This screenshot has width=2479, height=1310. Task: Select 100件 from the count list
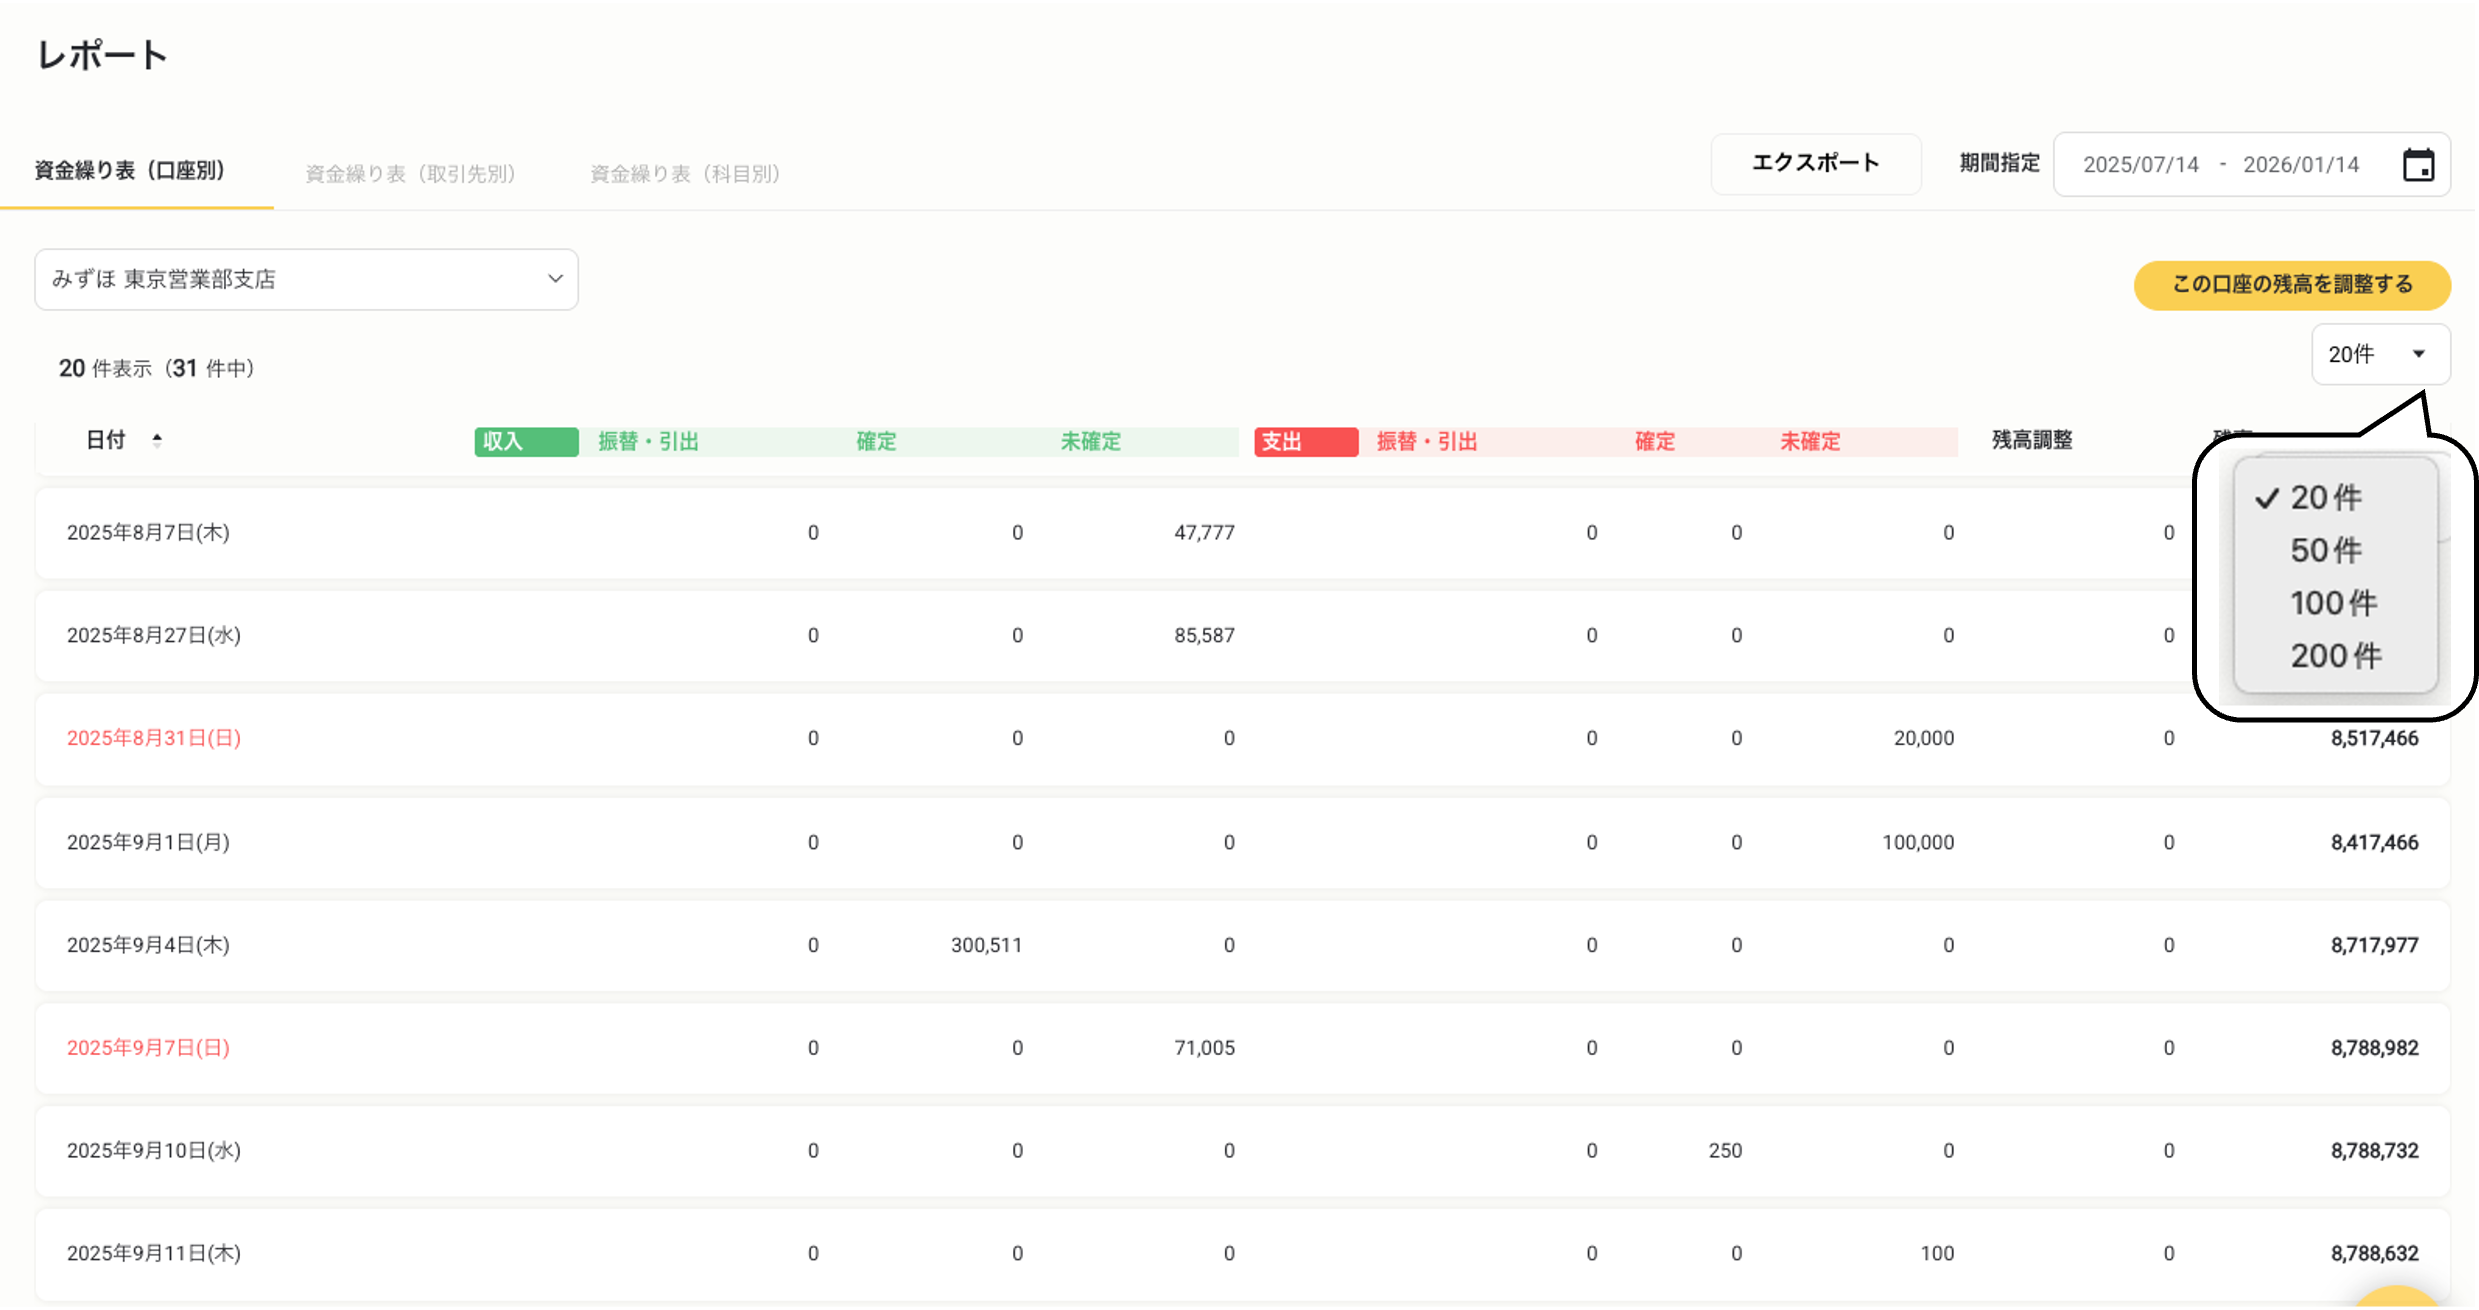(2334, 602)
